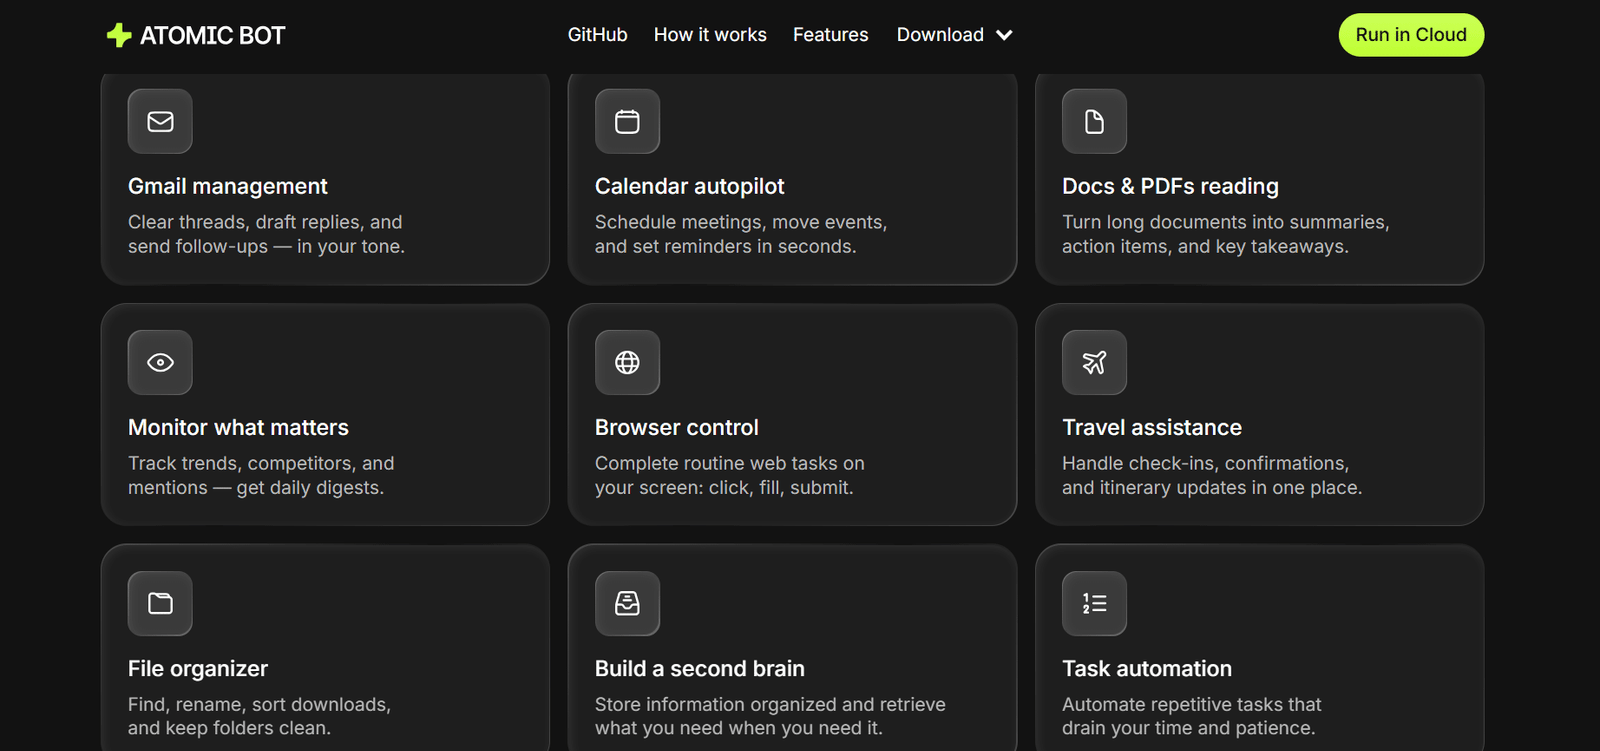Click the green plus logo icon
The image size is (1600, 751).
tap(119, 35)
